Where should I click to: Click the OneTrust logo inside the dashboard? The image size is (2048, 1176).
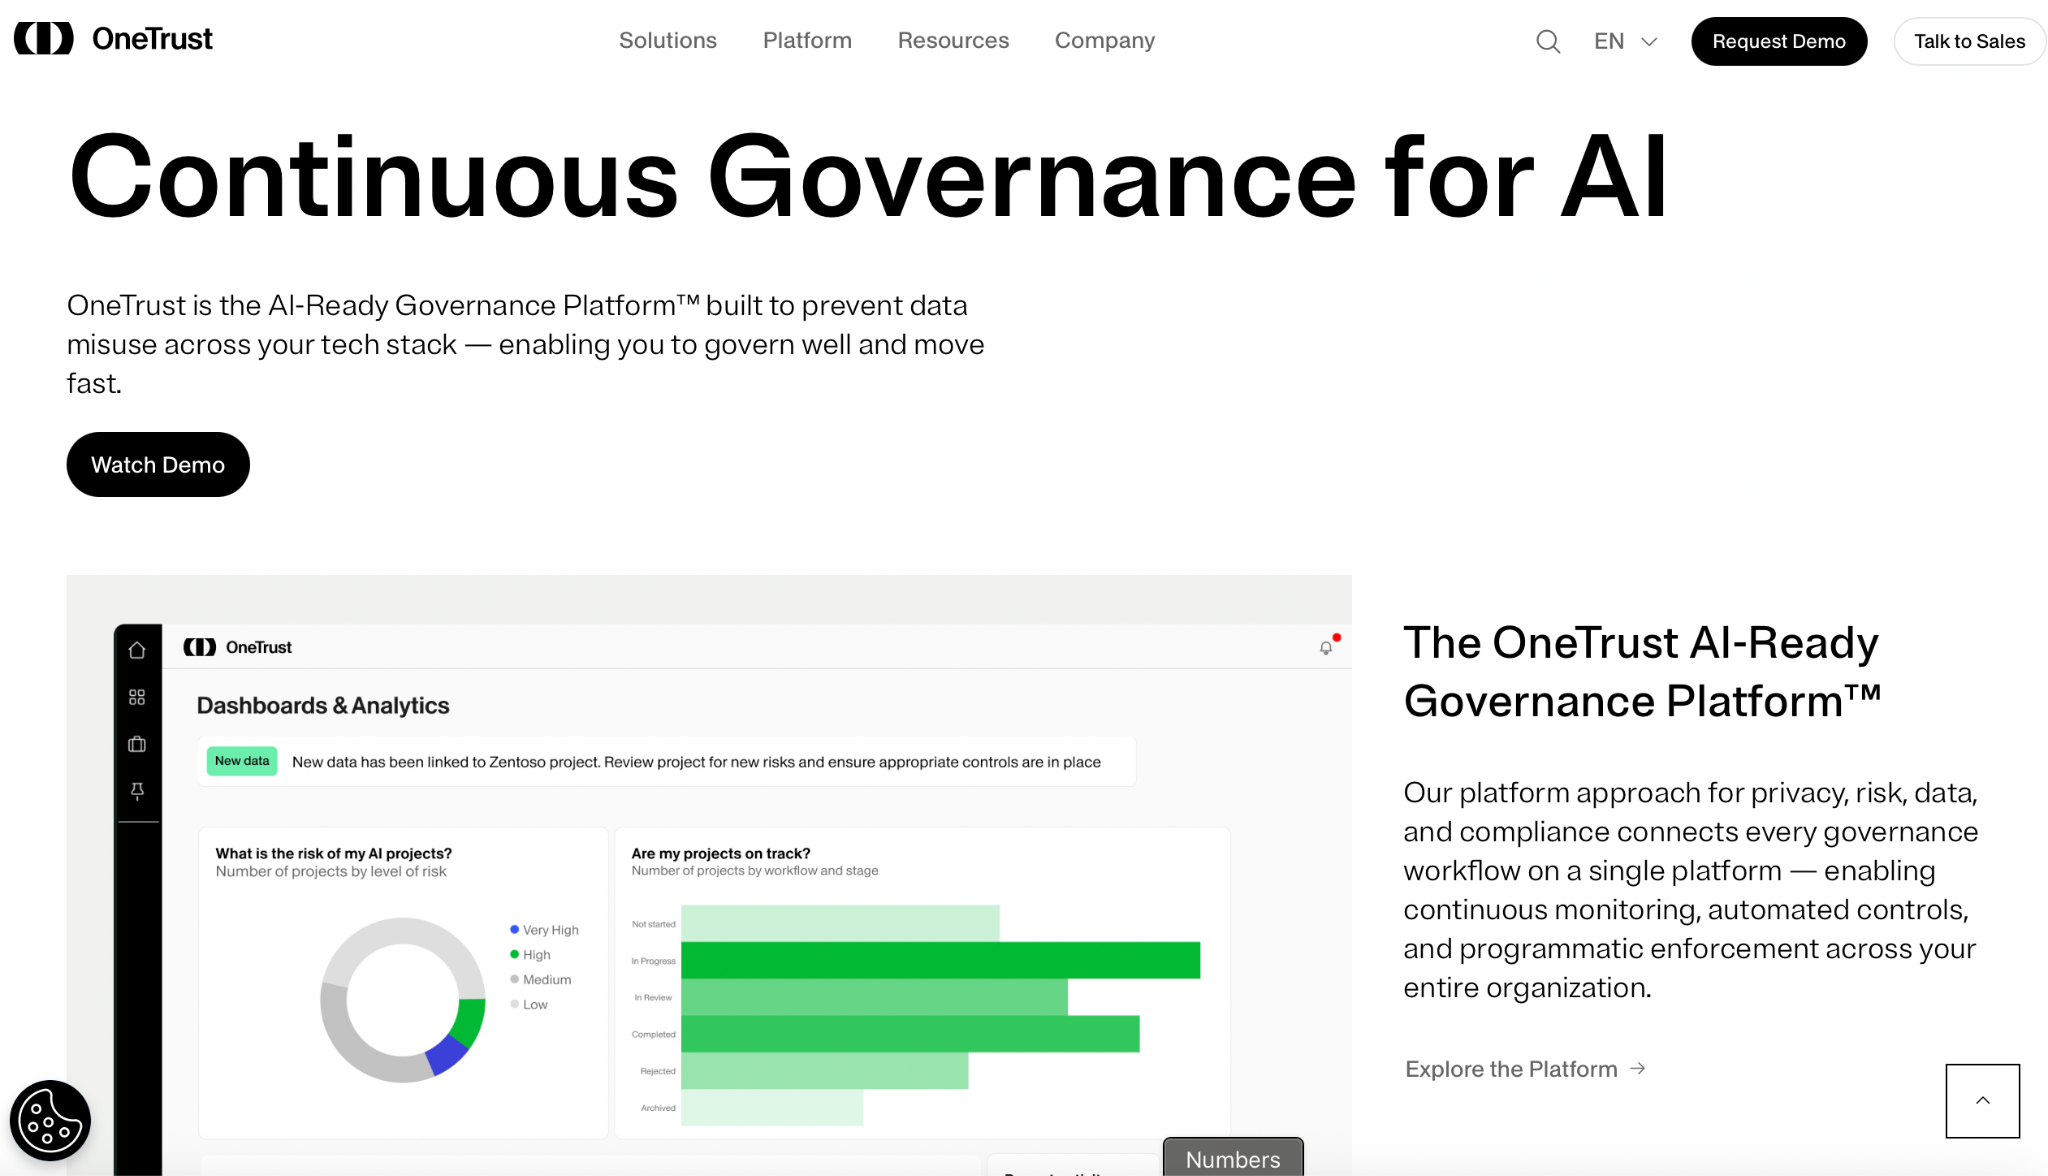tap(238, 647)
